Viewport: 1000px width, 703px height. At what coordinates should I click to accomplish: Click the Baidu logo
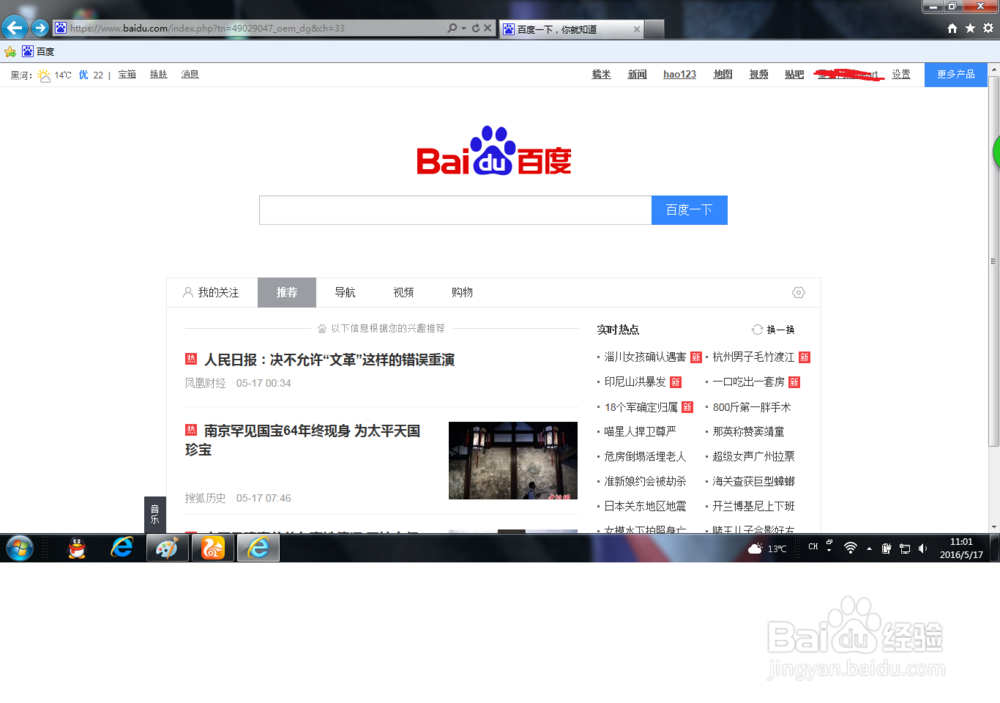(x=494, y=151)
